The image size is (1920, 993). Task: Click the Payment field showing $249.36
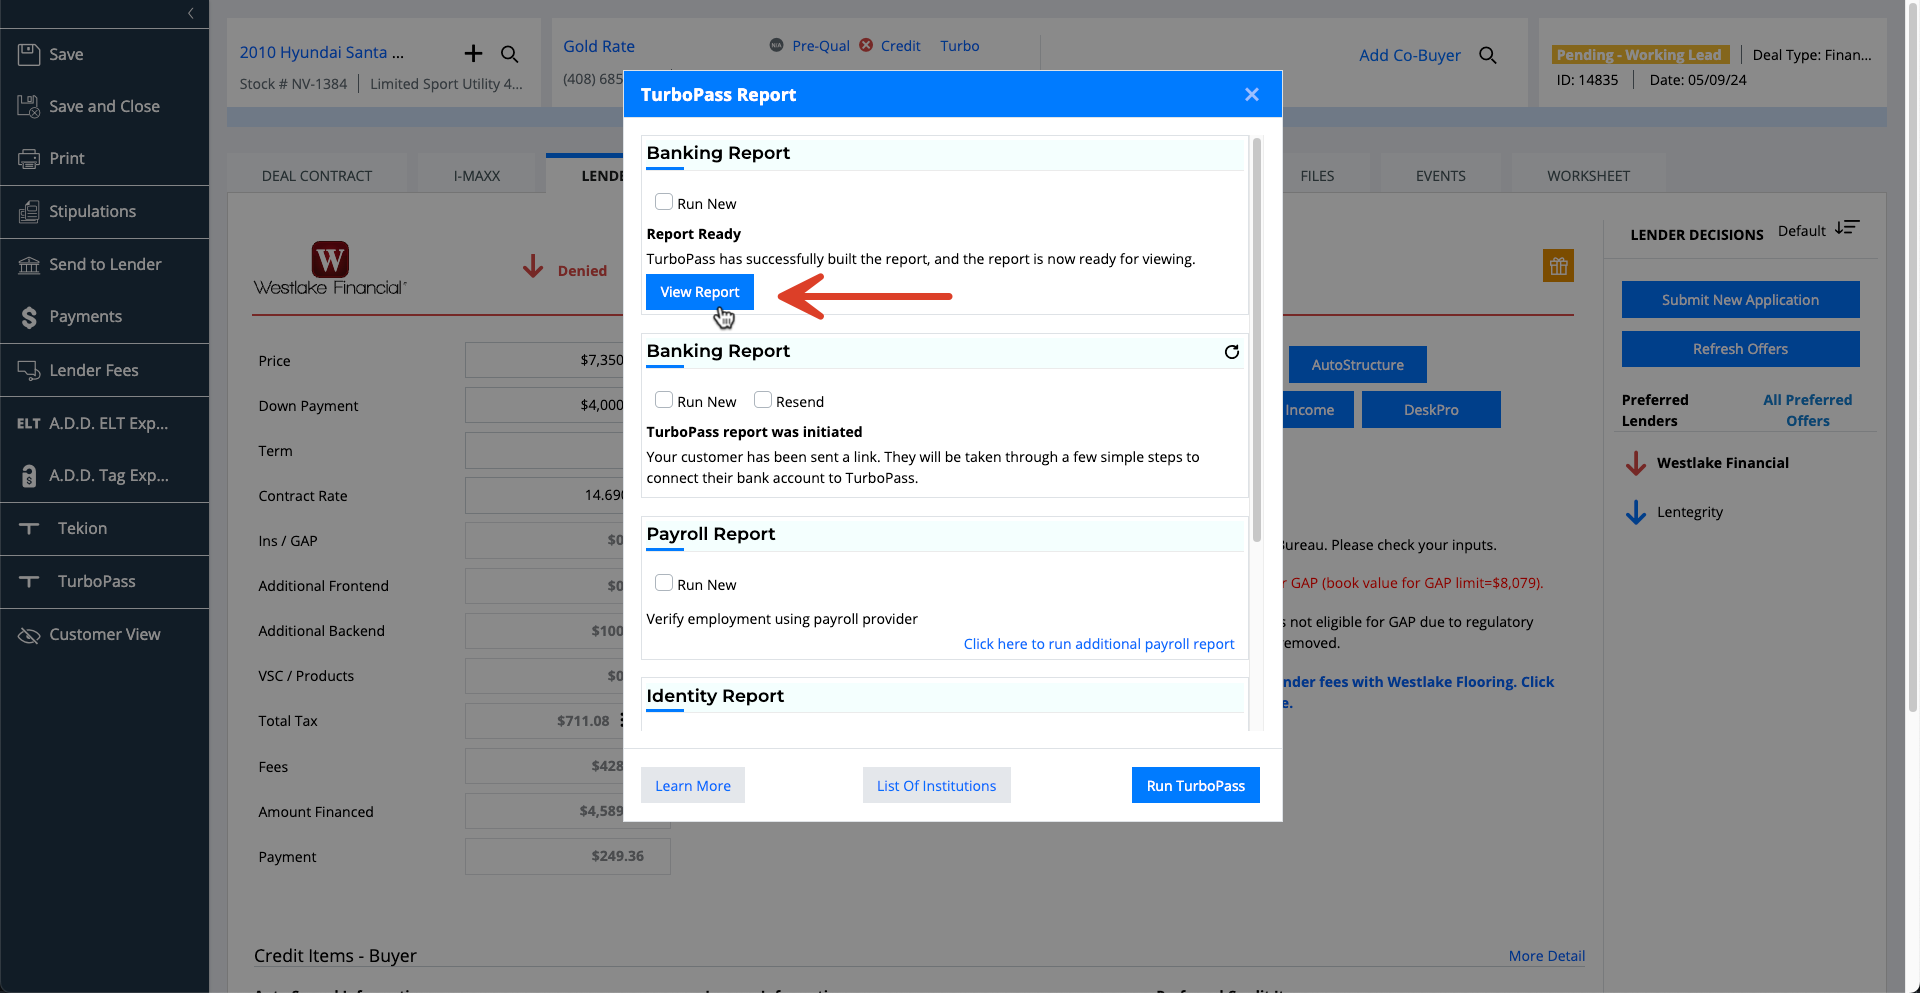pos(568,856)
